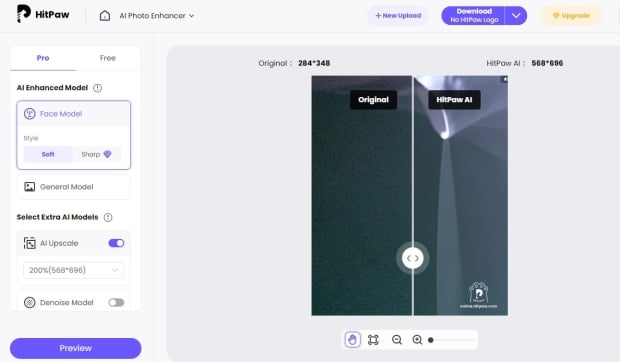Click the Upgrade button
The height and width of the screenshot is (362, 620).
pyautogui.click(x=571, y=16)
